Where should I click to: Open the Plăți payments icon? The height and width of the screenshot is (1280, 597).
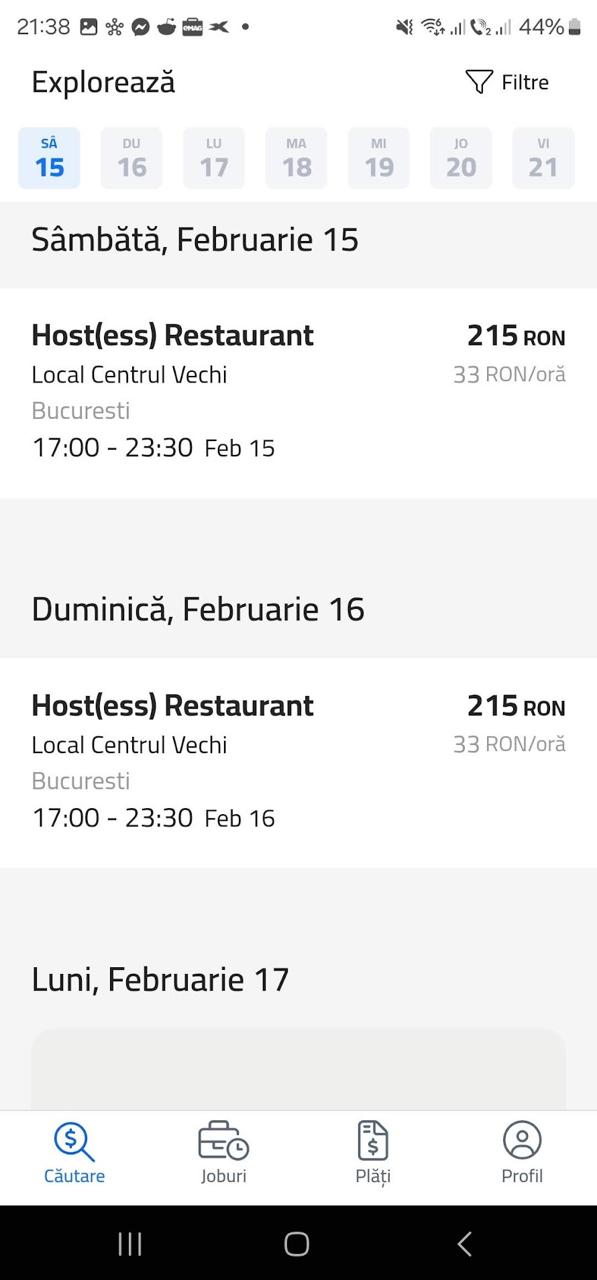(373, 1141)
